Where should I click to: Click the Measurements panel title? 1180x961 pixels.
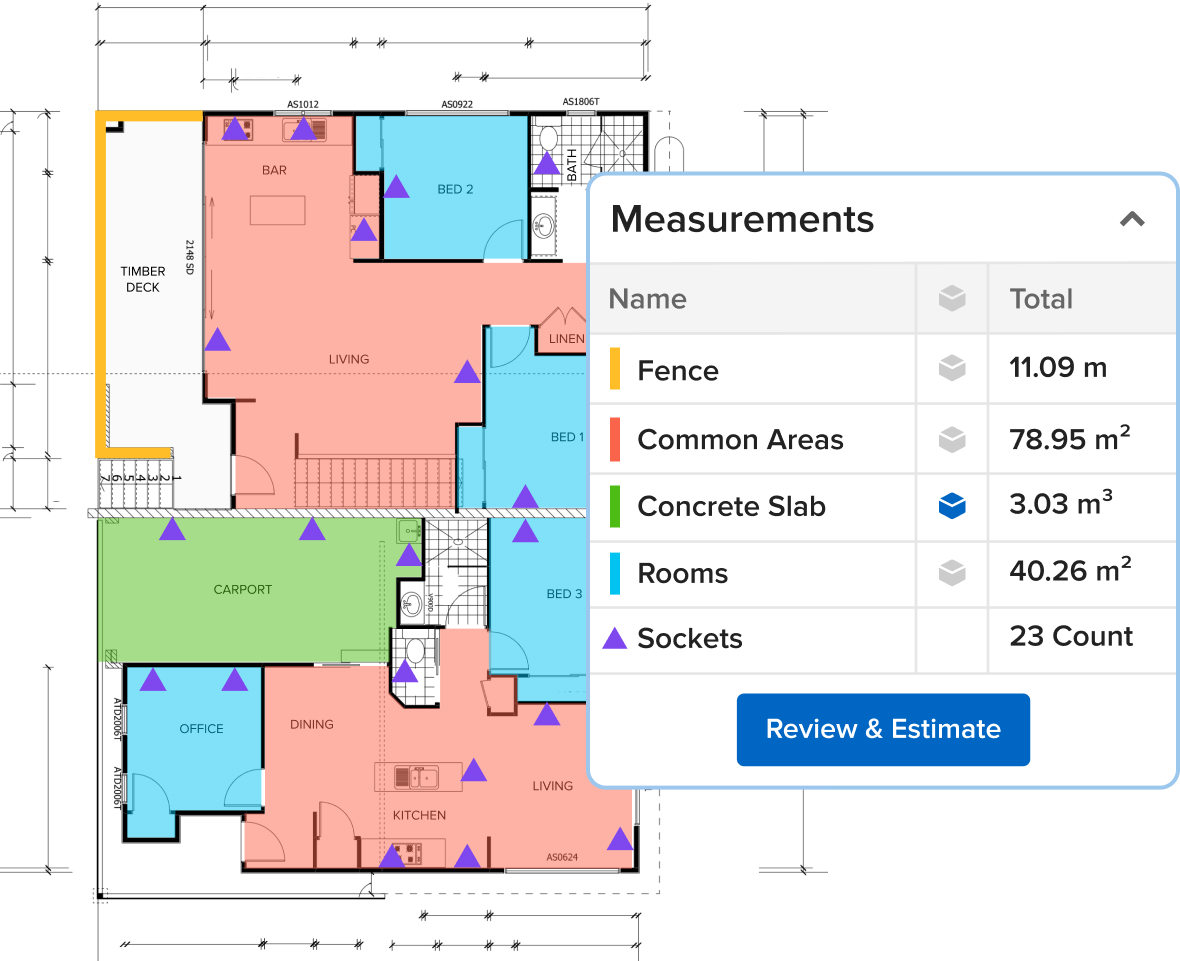tap(742, 219)
